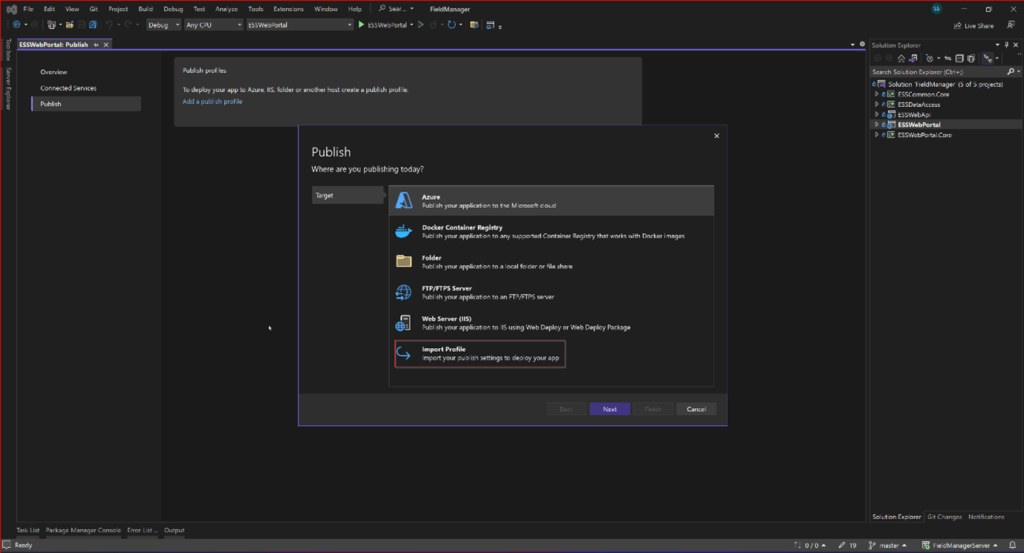Click Search Solution Explorer input field

tap(939, 72)
